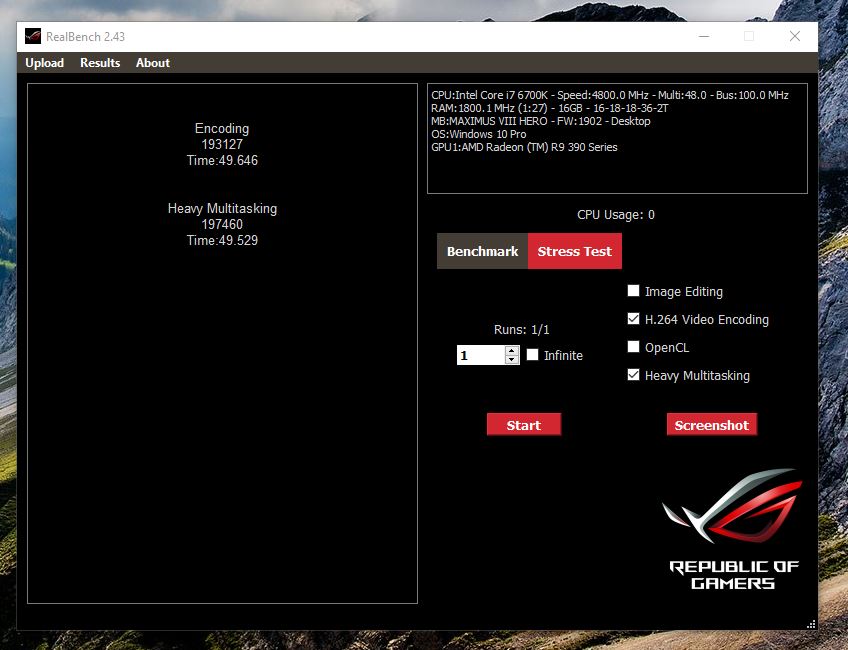Click the RAM 1800.1 MHz info line

[549, 108]
